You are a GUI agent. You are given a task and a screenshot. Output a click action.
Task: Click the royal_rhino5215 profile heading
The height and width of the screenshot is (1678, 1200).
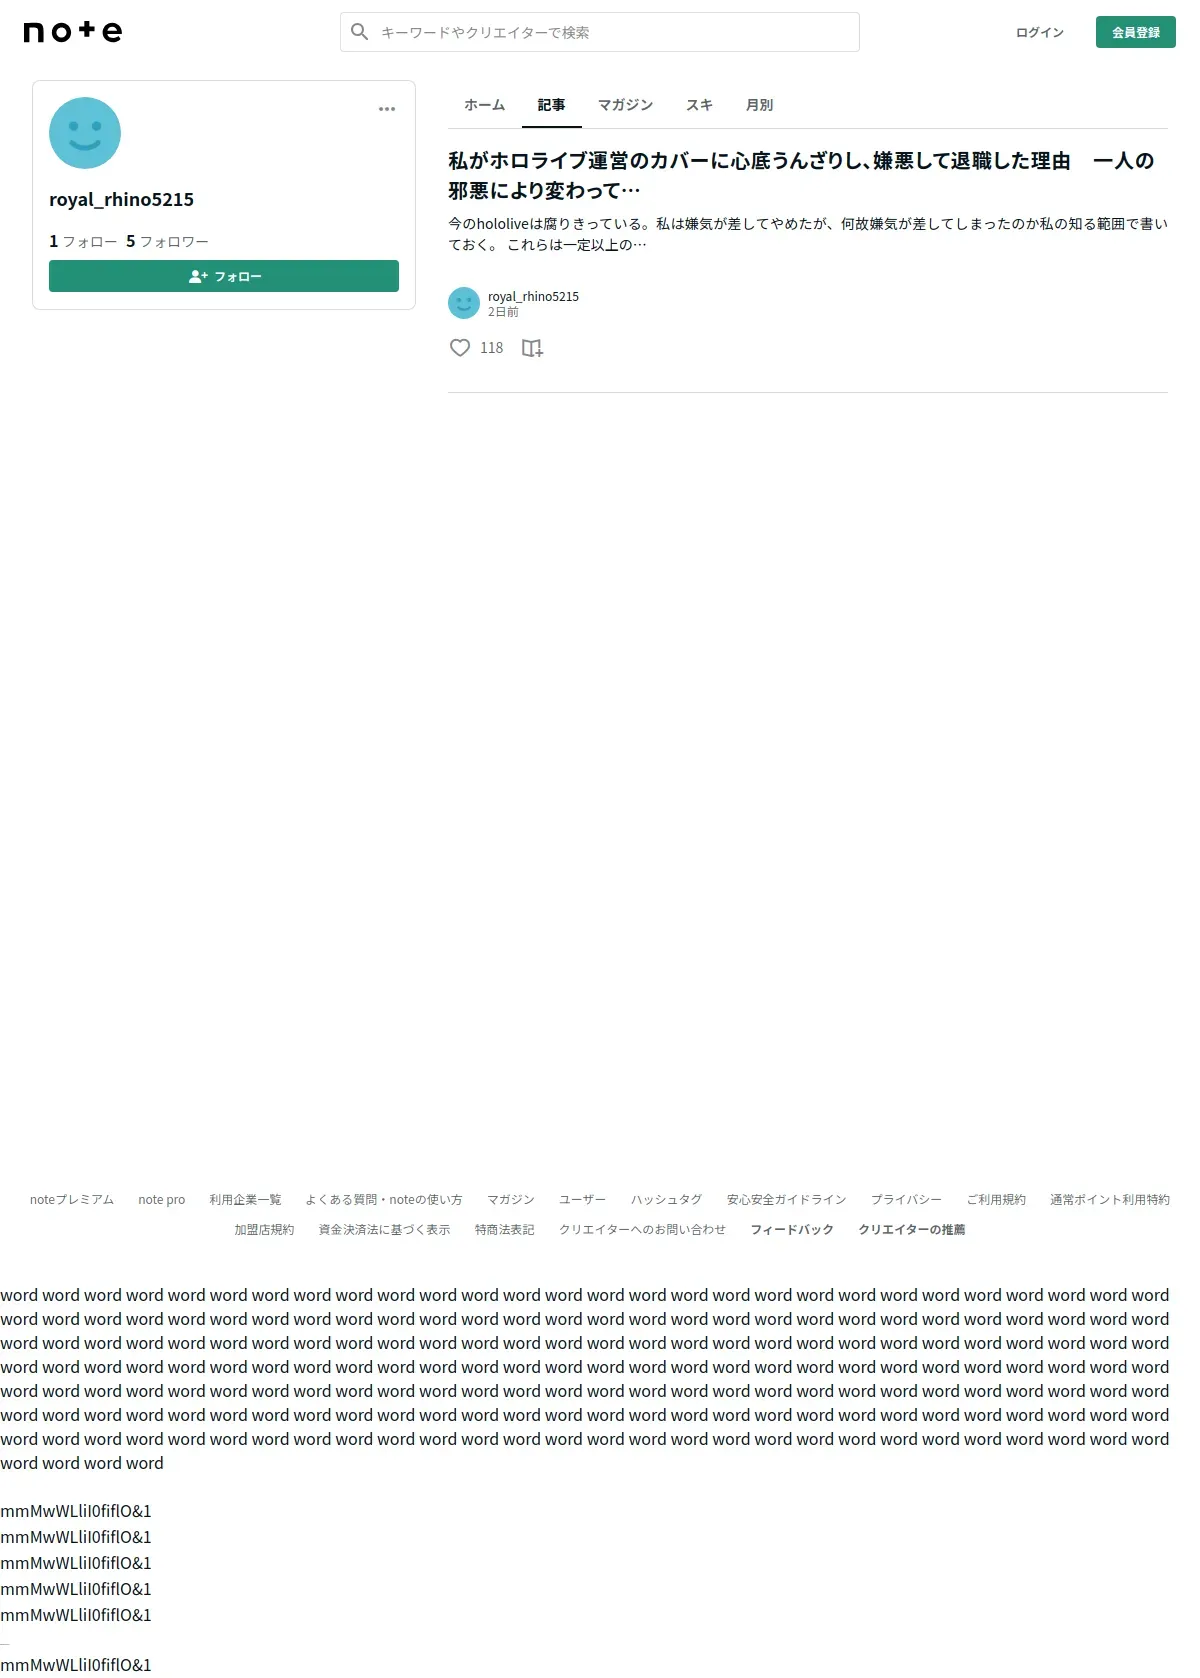click(x=121, y=199)
